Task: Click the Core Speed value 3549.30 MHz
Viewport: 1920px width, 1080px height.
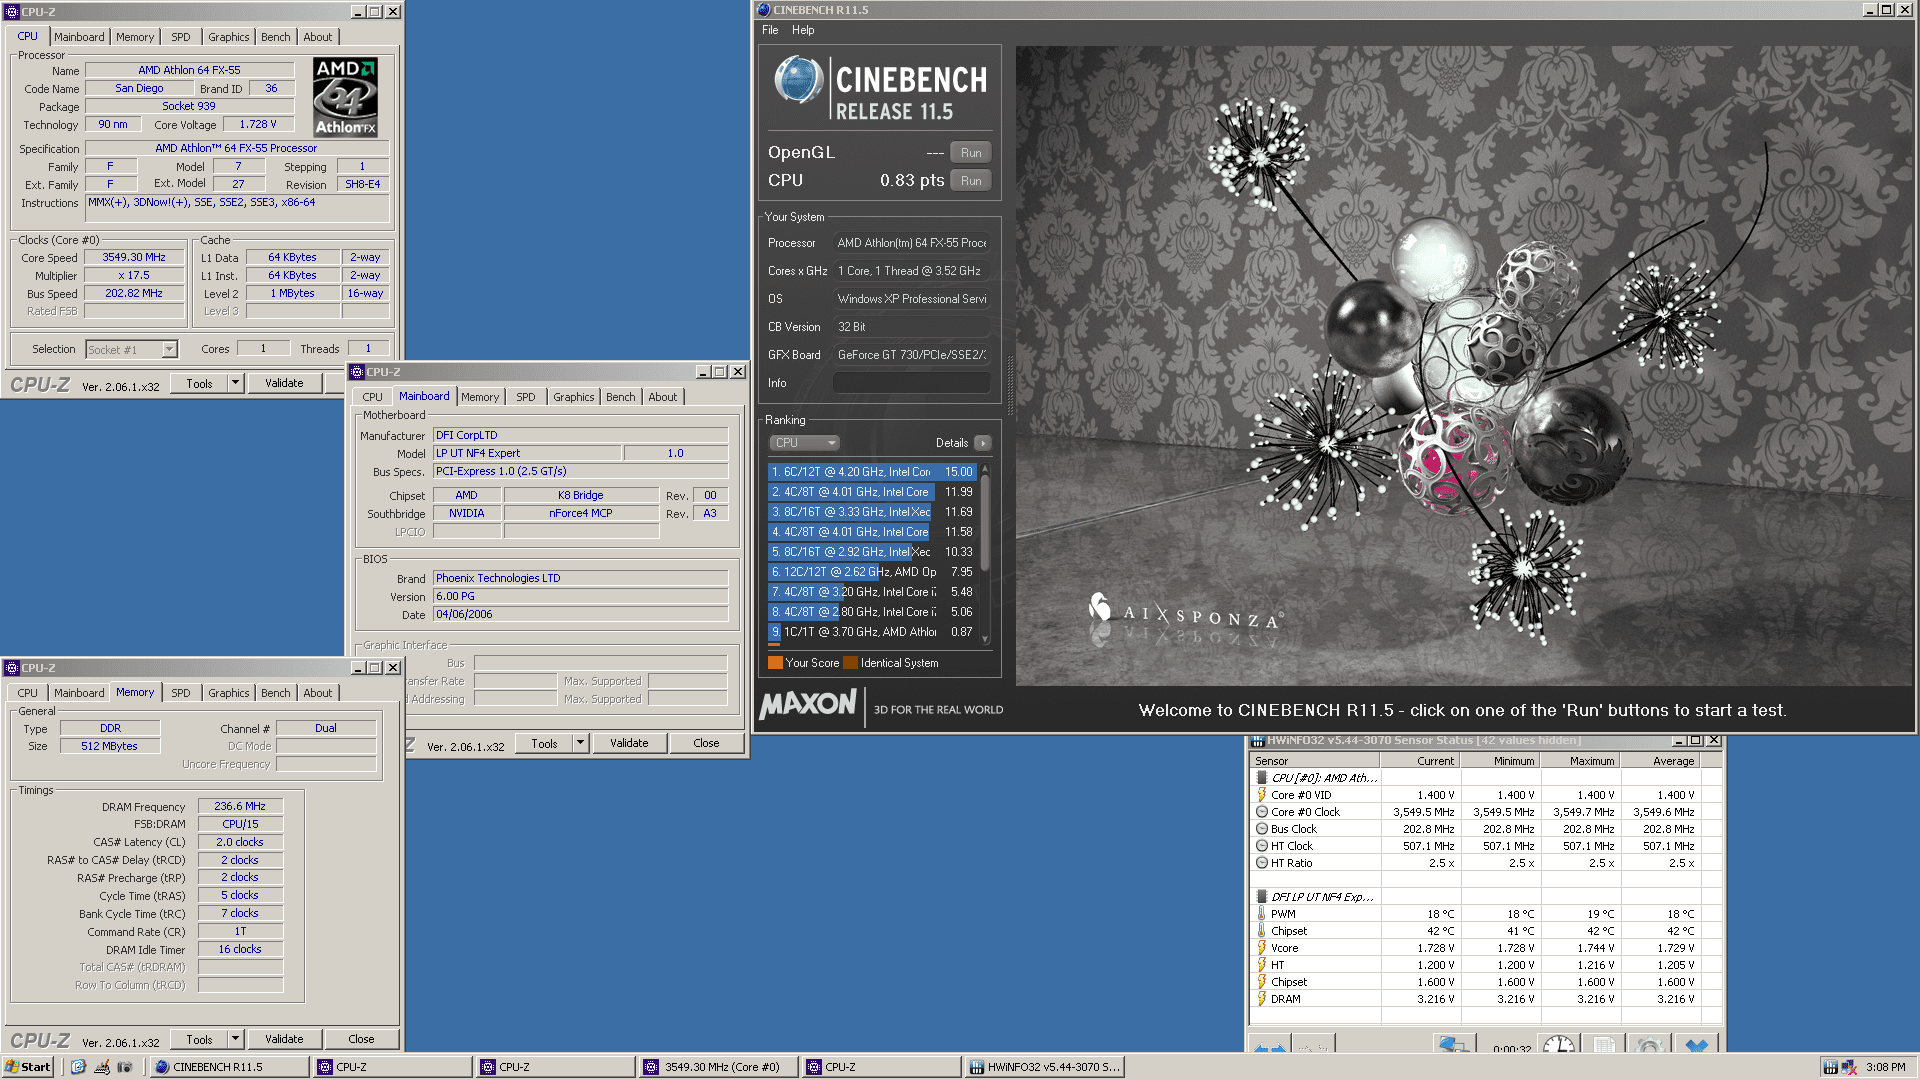Action: (x=134, y=257)
